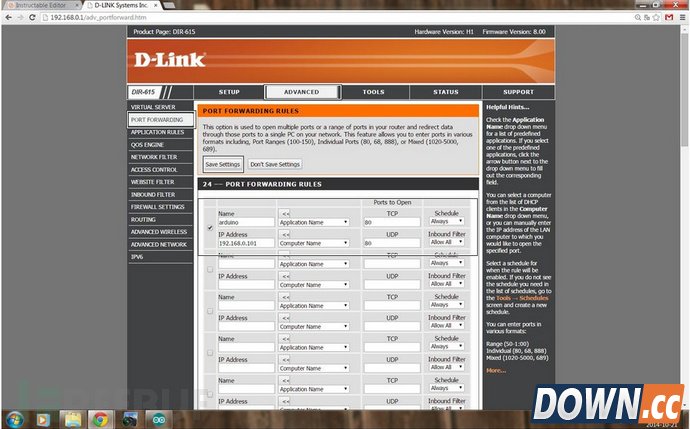Viewport: 690px width, 429px height.
Task: Enable the third port forwarding rule checkbox
Action: [x=208, y=311]
